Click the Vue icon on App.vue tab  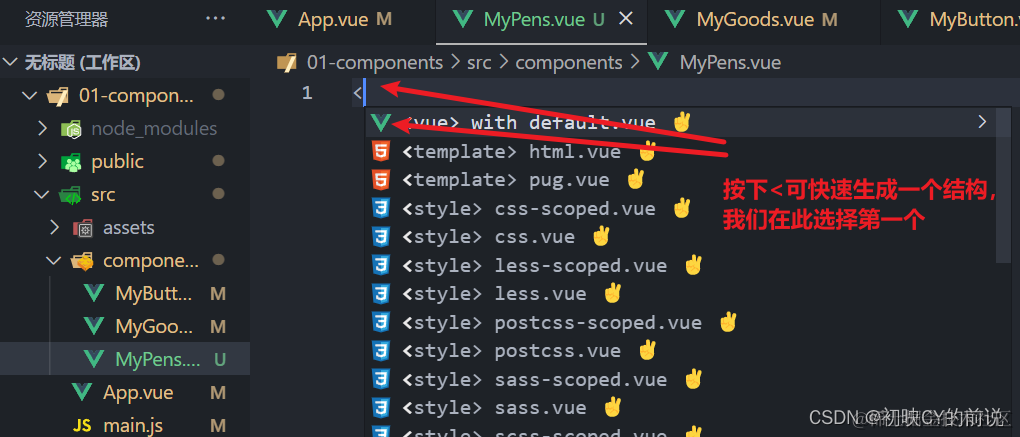tap(278, 19)
